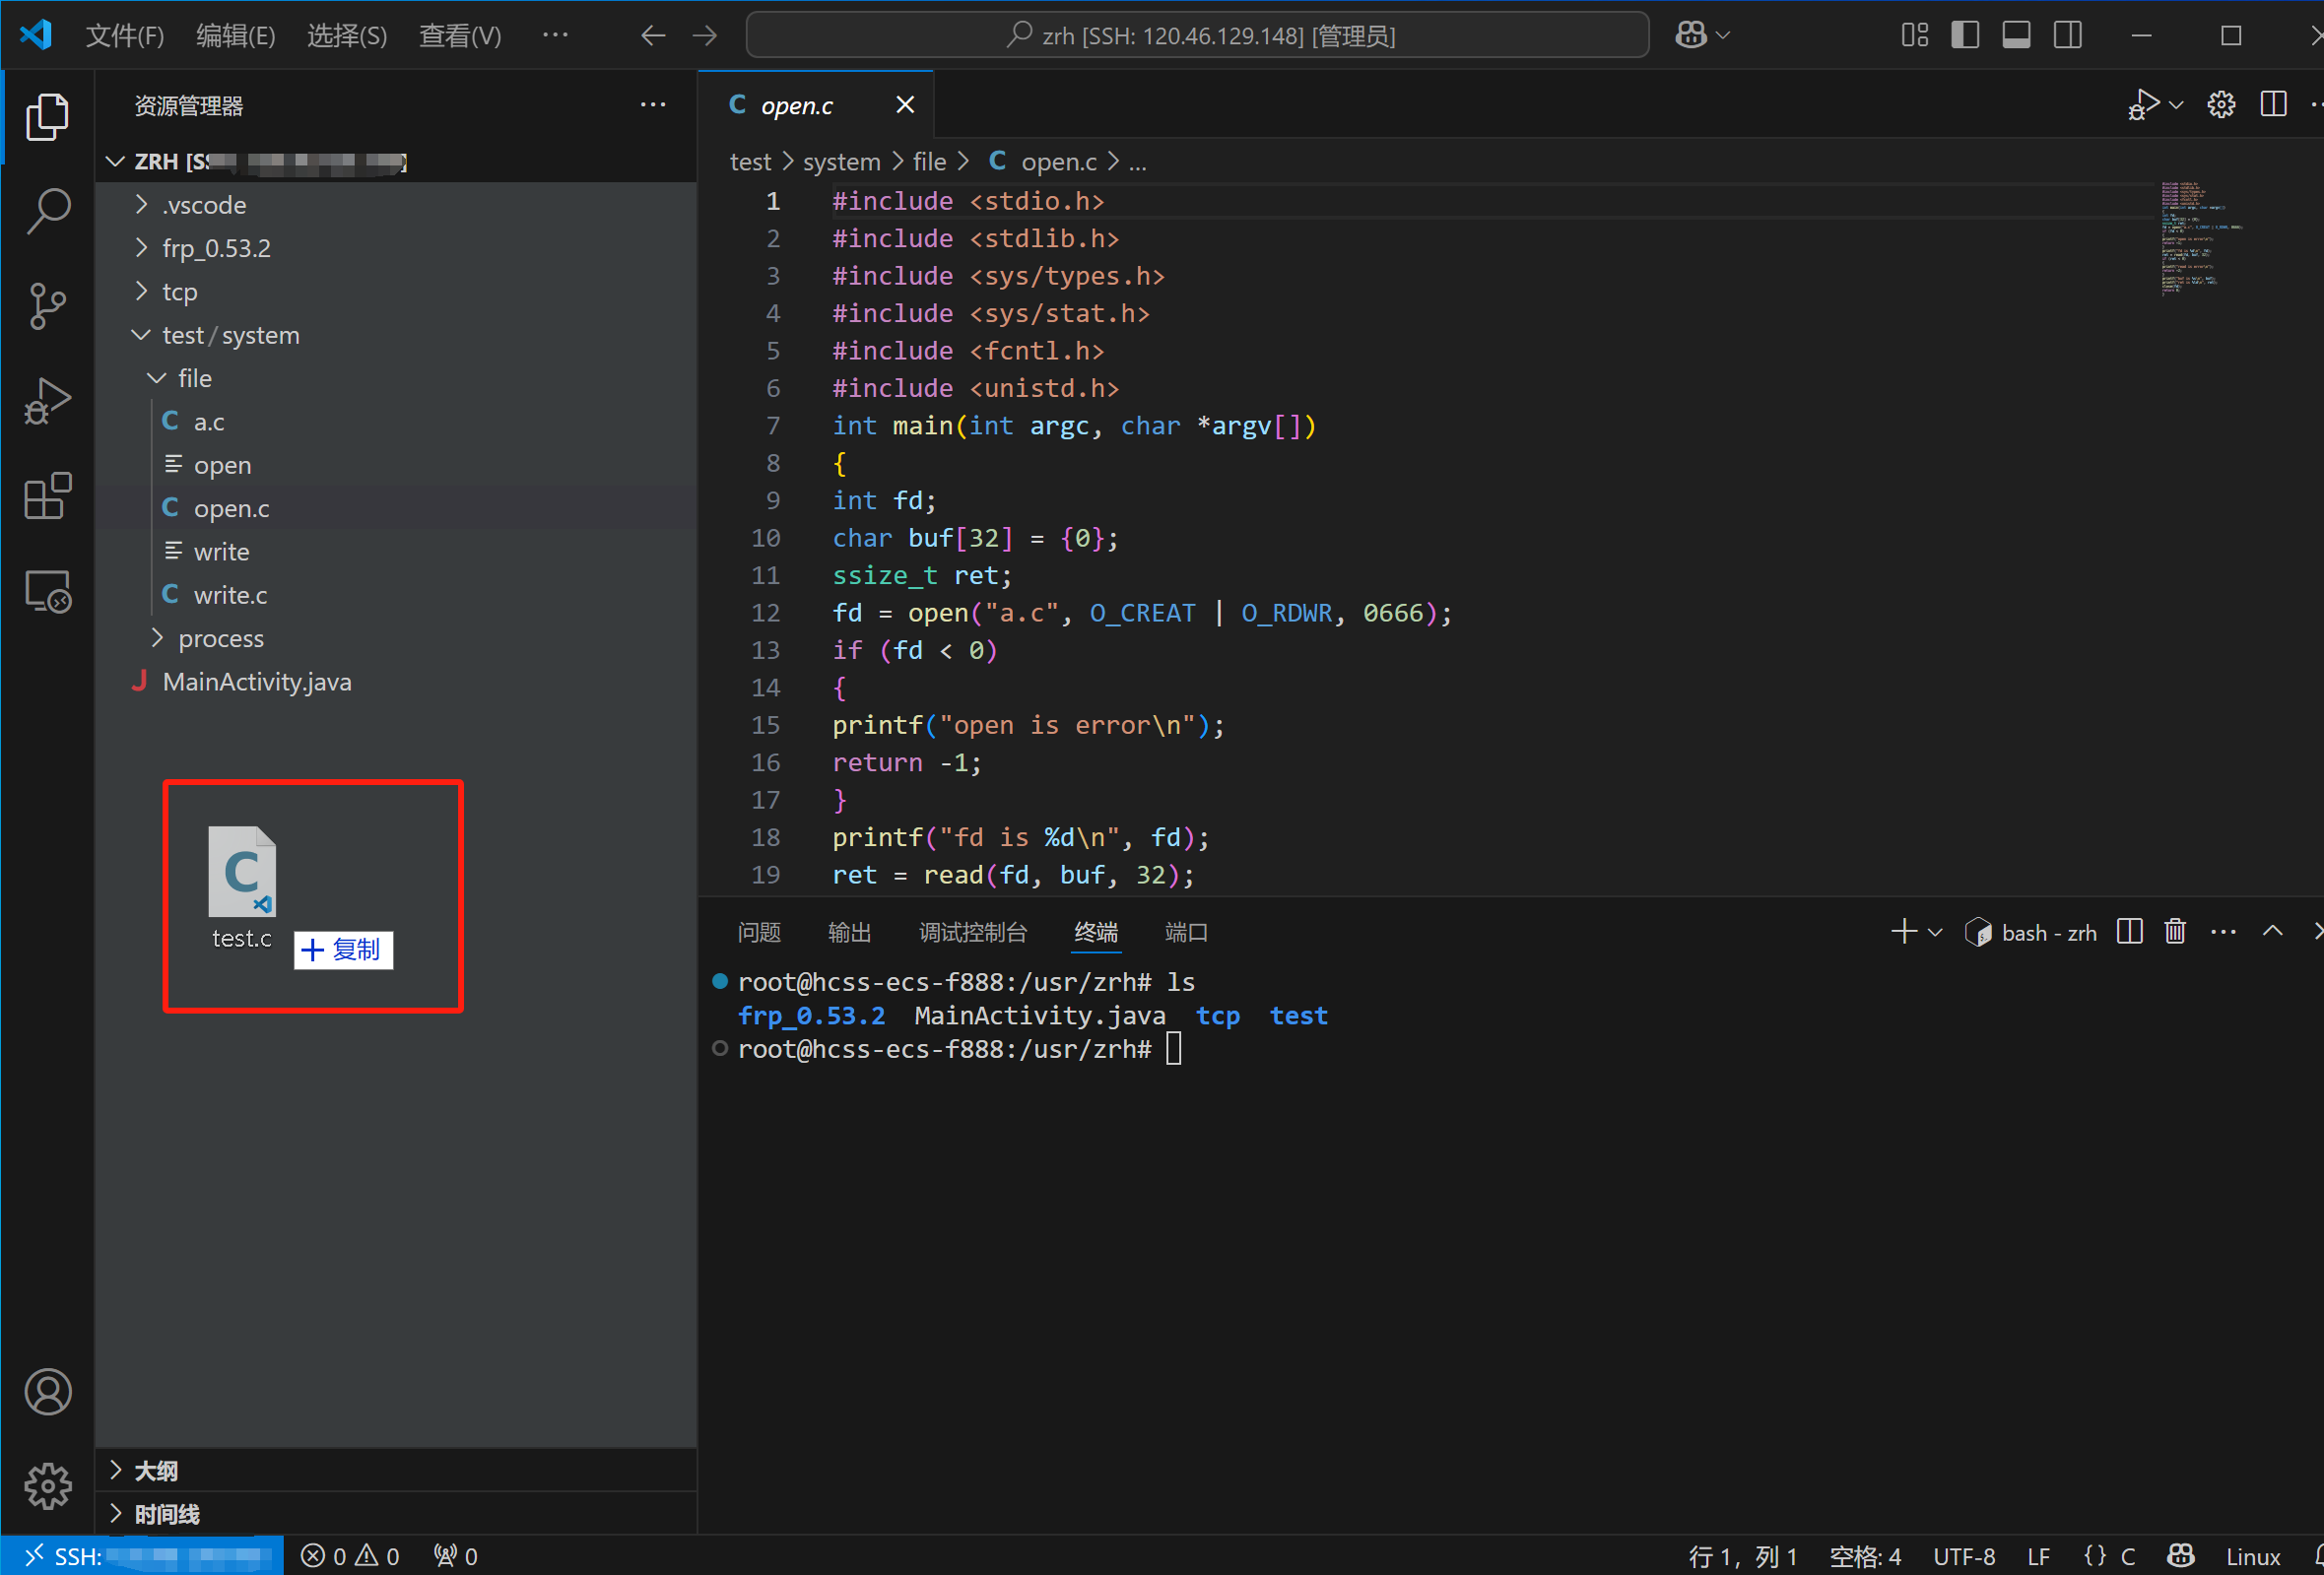The image size is (2324, 1575).
Task: Open the new terminal dropdown arrow
Action: pos(1935,932)
